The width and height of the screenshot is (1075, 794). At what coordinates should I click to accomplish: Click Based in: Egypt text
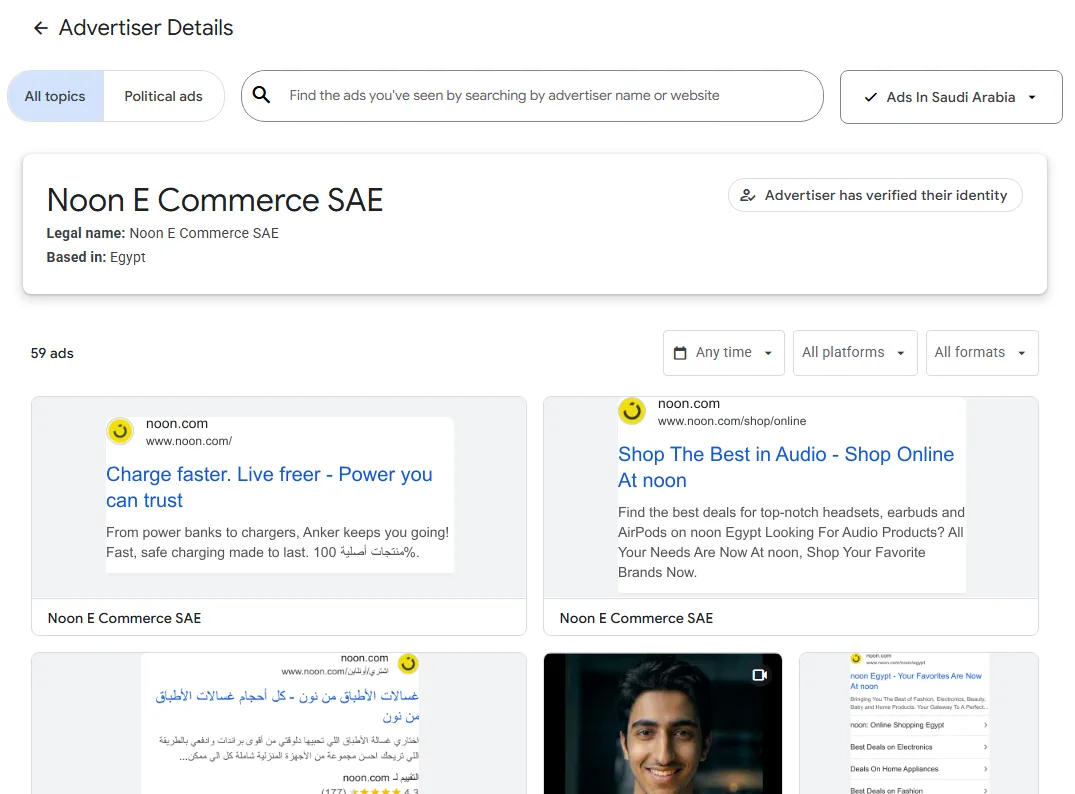pyautogui.click(x=96, y=257)
